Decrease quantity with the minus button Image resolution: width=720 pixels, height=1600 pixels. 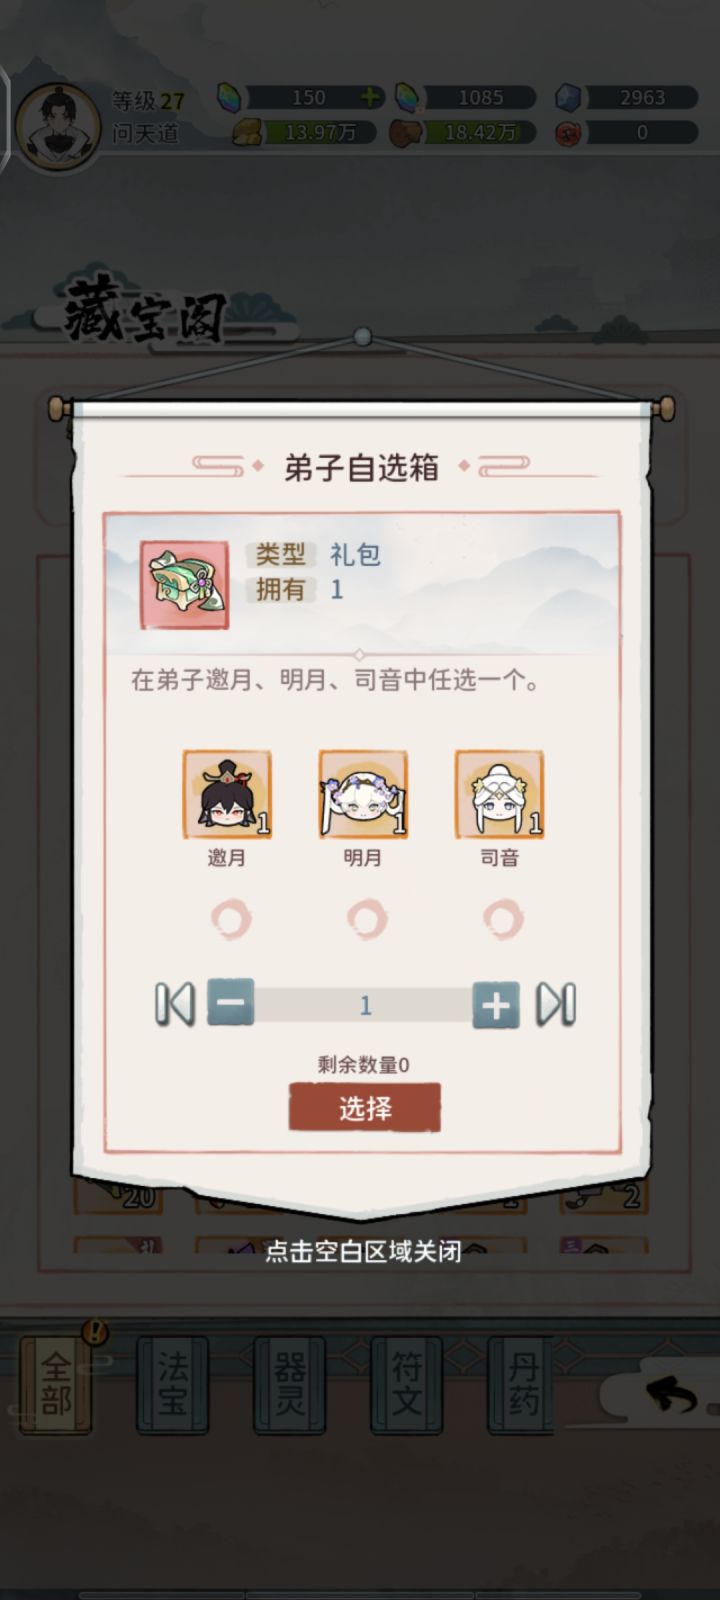(231, 1003)
